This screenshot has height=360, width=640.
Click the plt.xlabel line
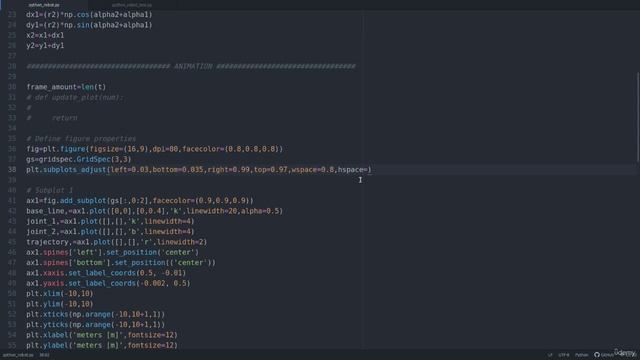[x=102, y=335]
